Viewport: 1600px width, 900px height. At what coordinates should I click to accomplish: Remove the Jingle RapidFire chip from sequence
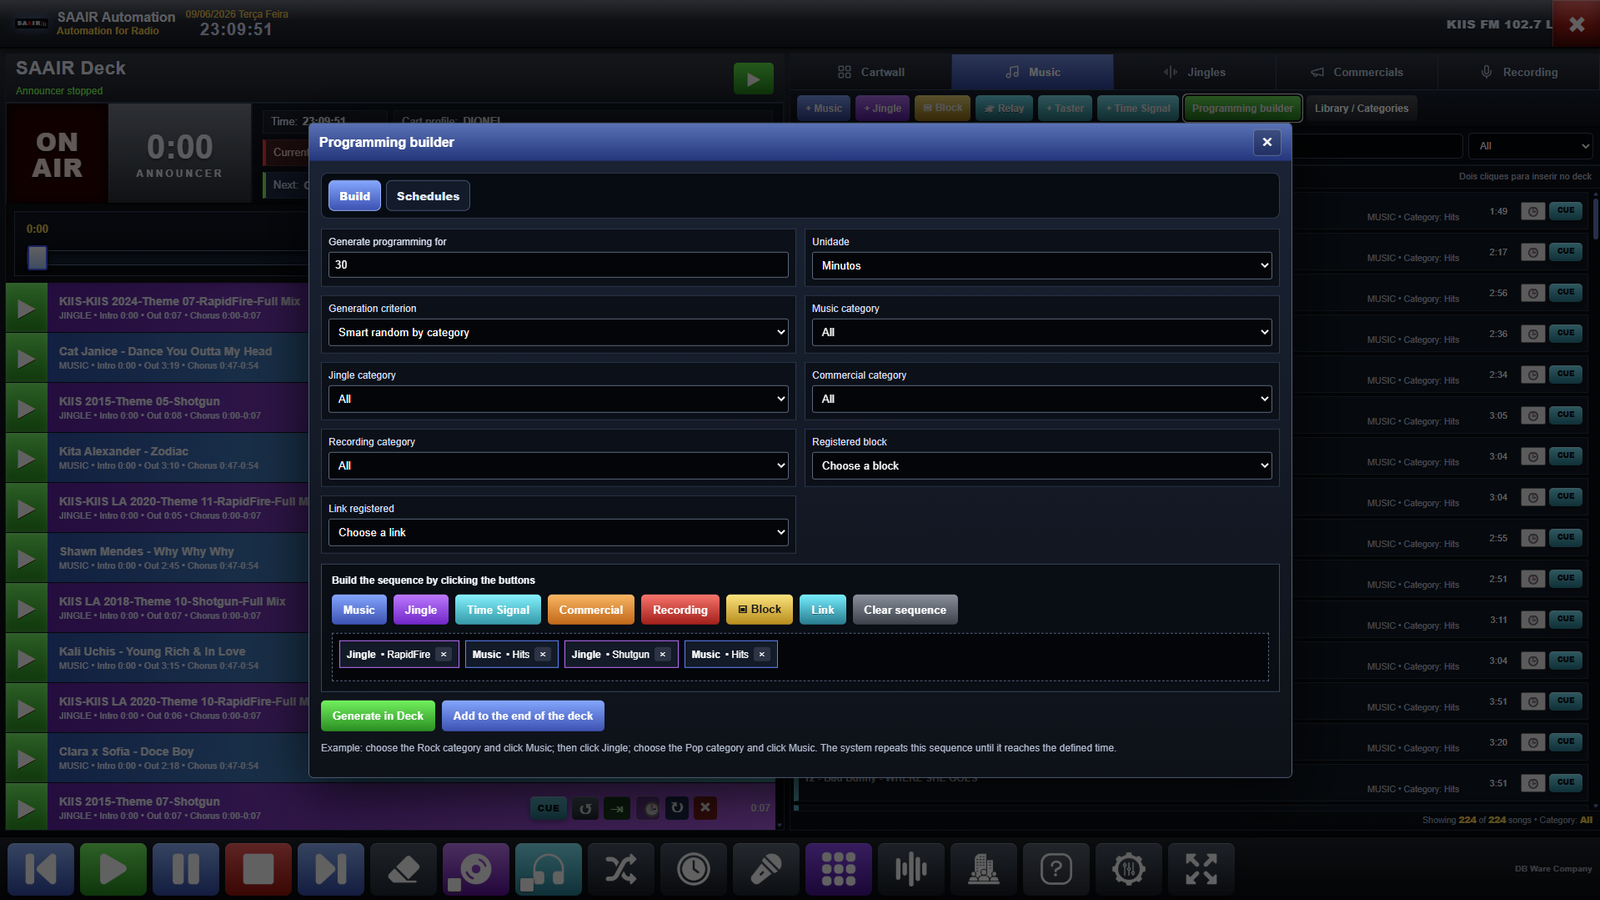(x=444, y=655)
